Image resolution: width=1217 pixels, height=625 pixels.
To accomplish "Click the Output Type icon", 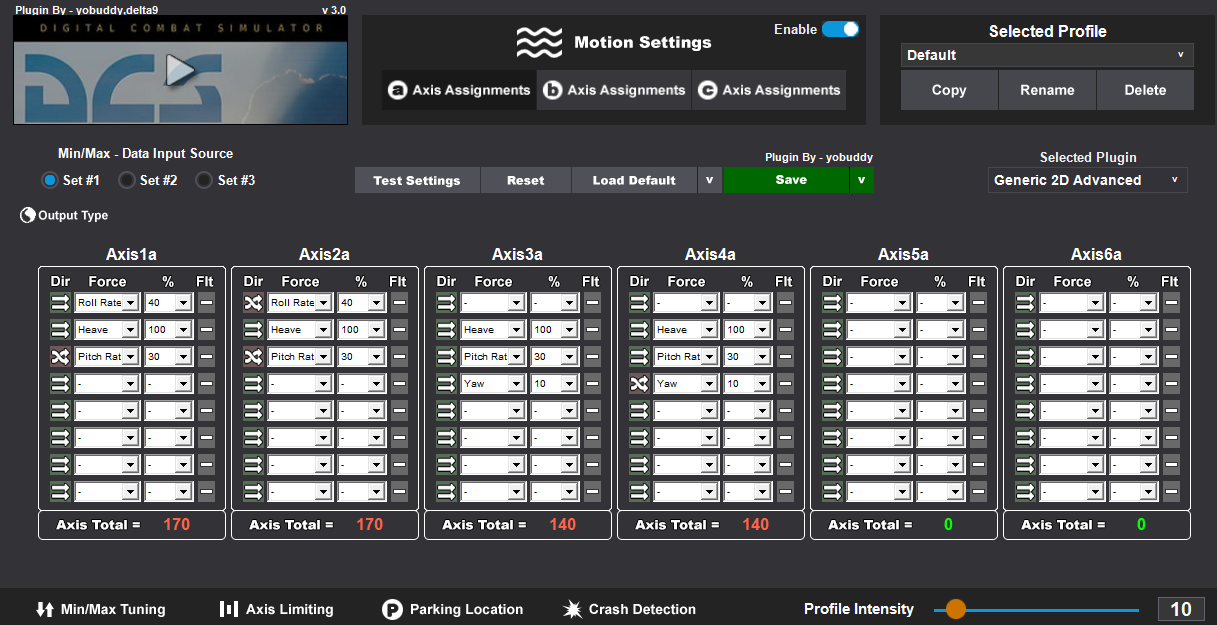I will 28,215.
